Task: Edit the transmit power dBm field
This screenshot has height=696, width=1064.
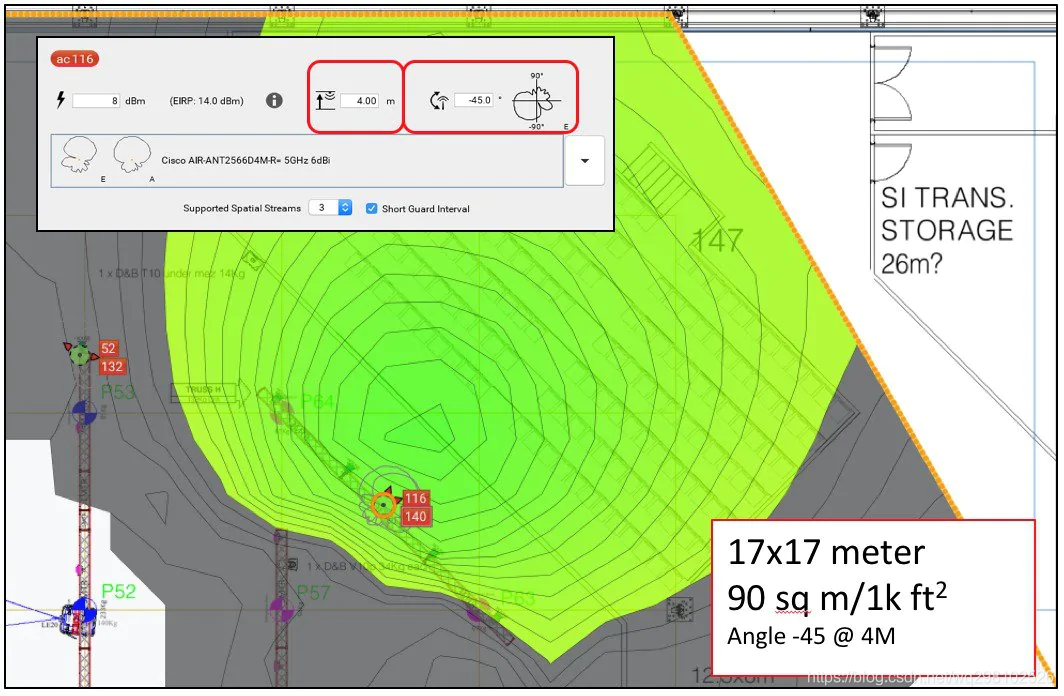Action: (96, 100)
